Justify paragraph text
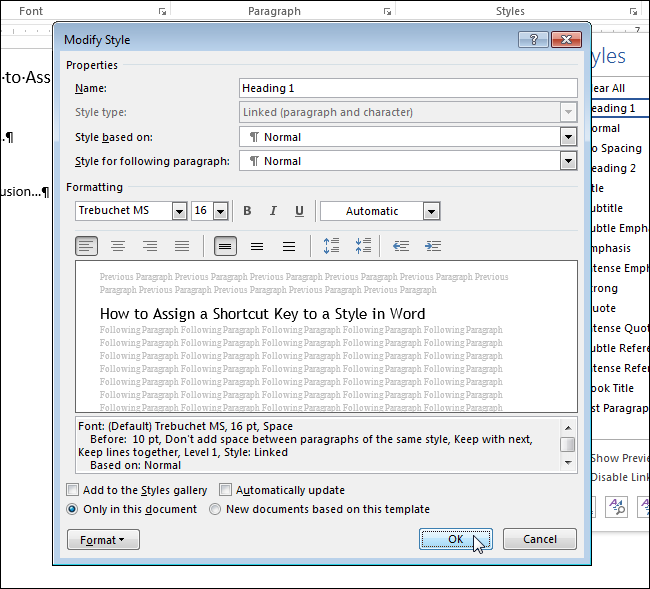This screenshot has height=589, width=650. (x=182, y=246)
